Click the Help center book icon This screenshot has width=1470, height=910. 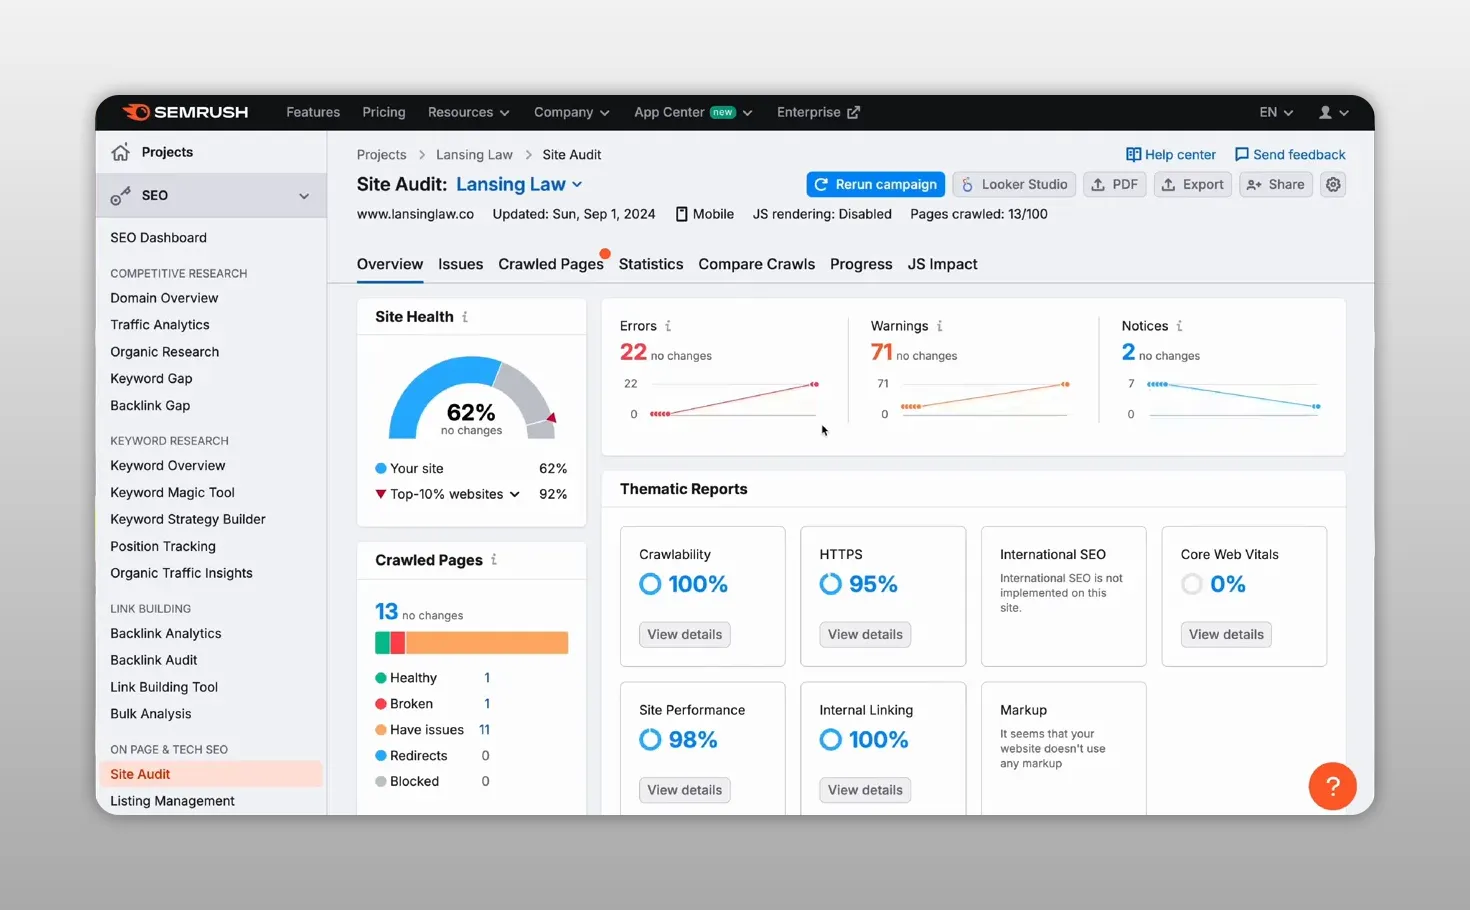pos(1133,155)
